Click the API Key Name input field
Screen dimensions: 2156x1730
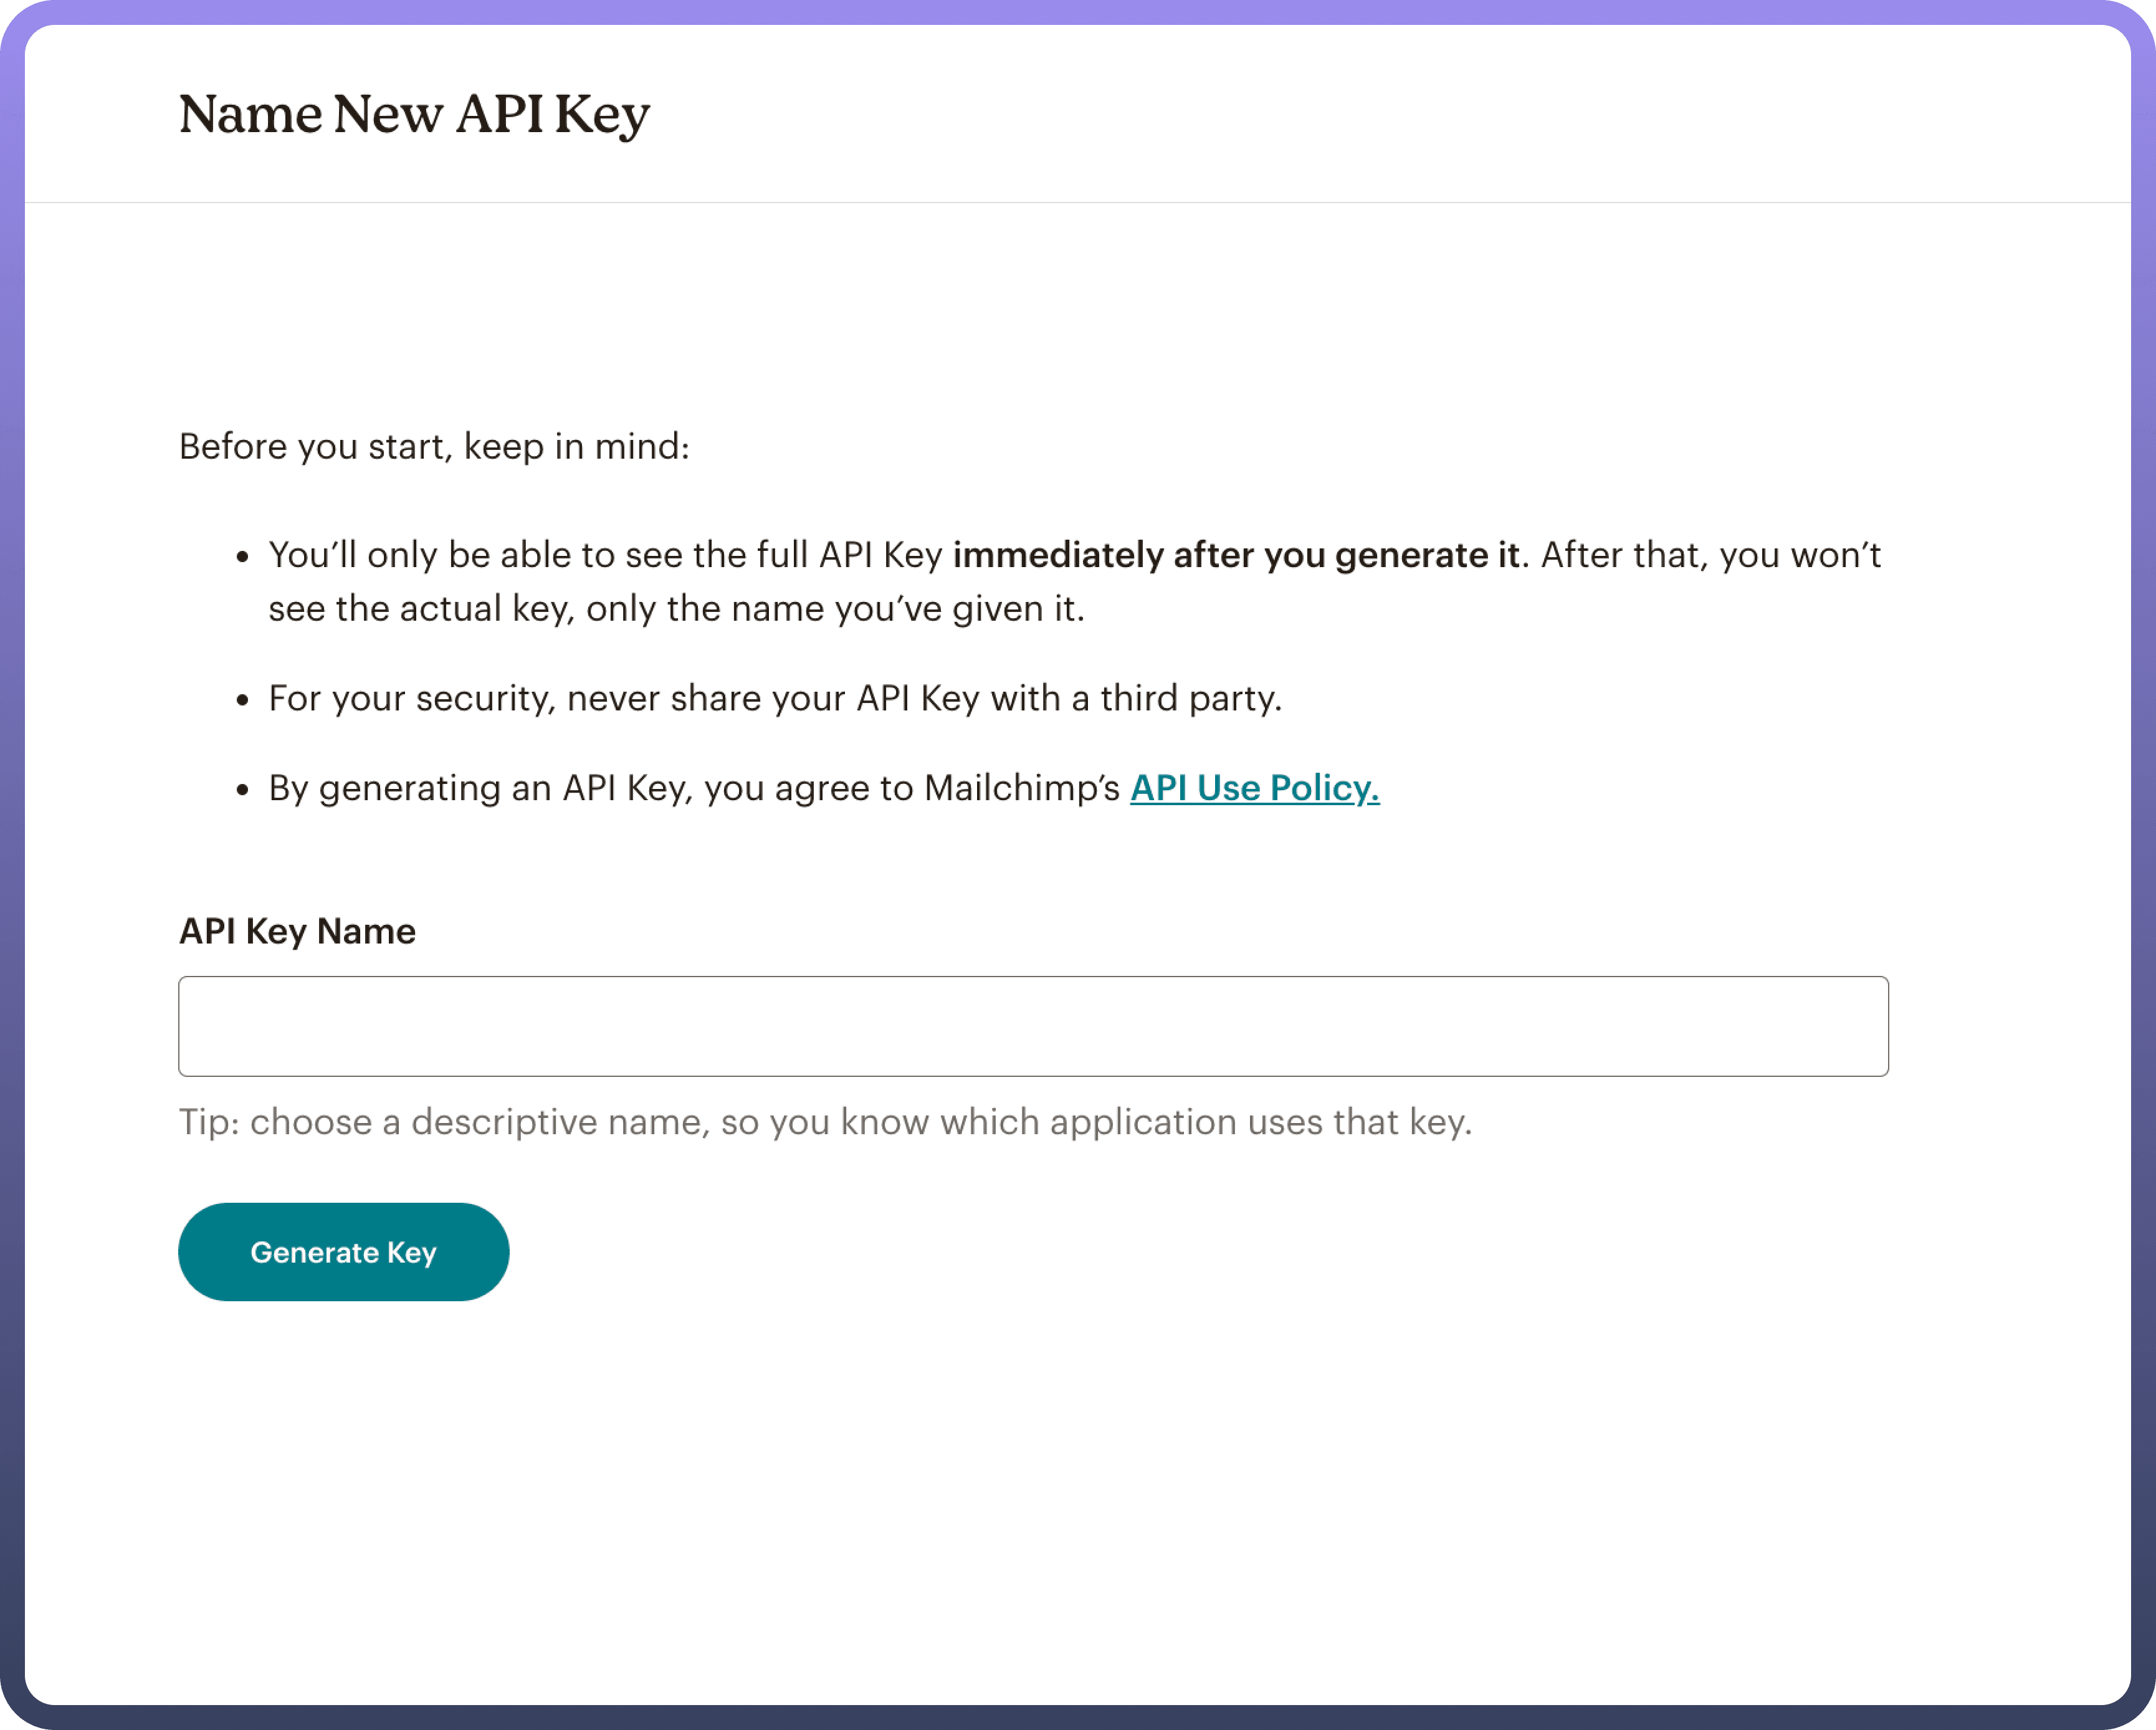tap(1032, 1026)
